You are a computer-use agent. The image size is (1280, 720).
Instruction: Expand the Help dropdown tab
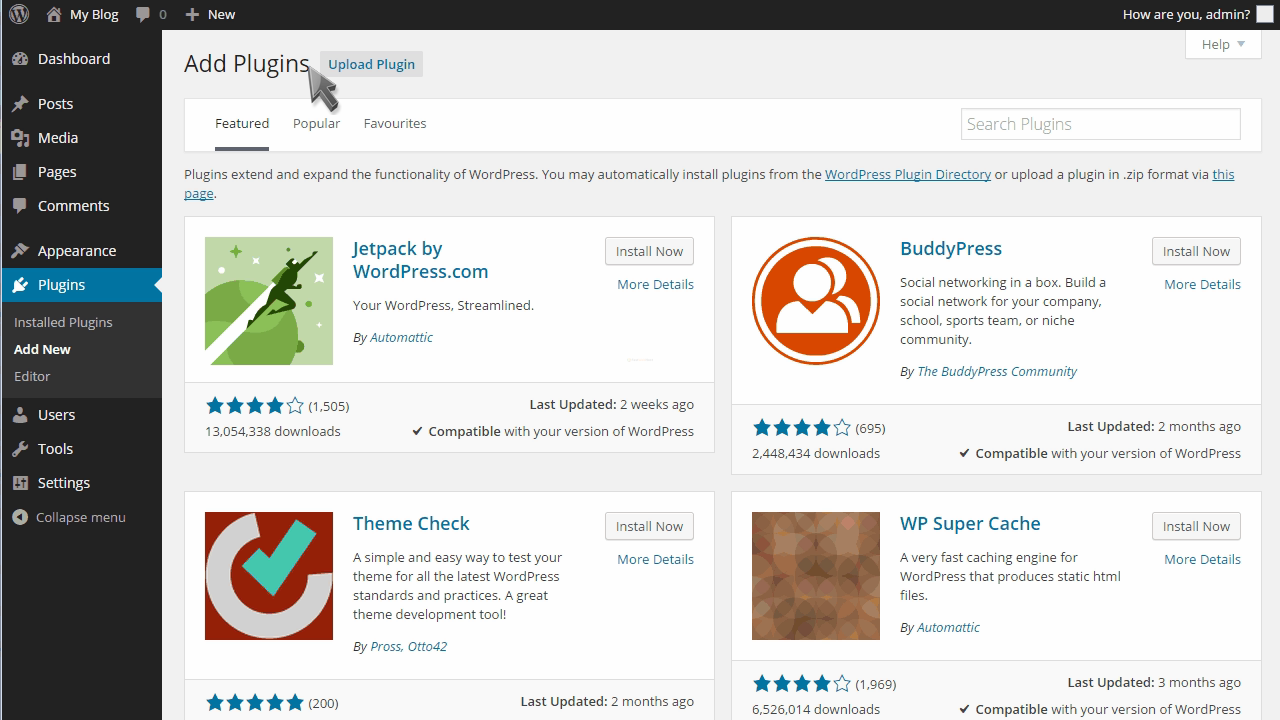(x=1223, y=44)
